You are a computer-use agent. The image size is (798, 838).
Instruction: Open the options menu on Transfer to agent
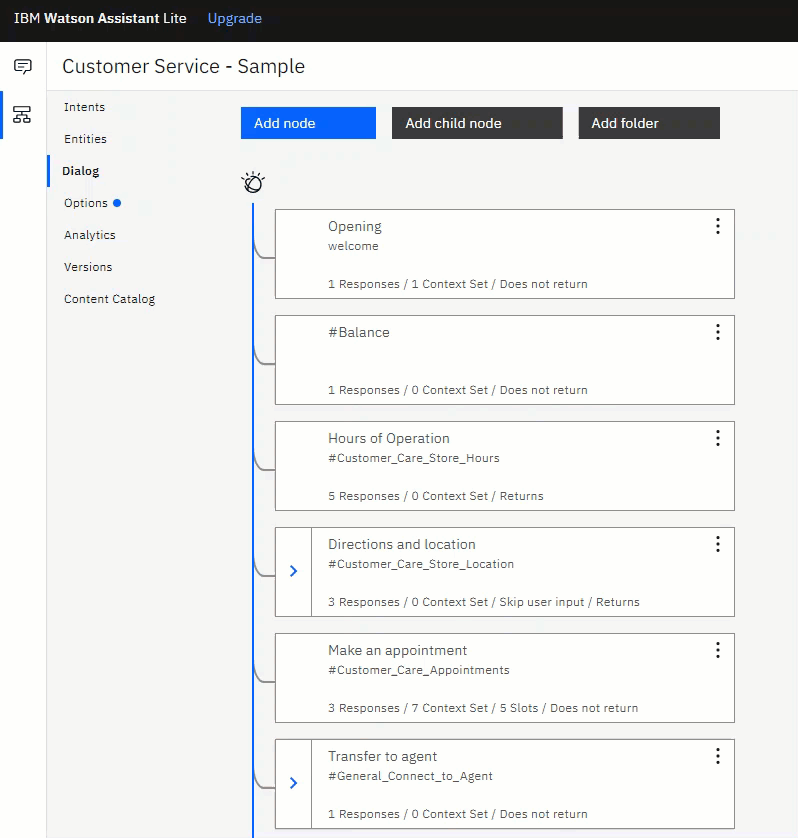(x=718, y=756)
